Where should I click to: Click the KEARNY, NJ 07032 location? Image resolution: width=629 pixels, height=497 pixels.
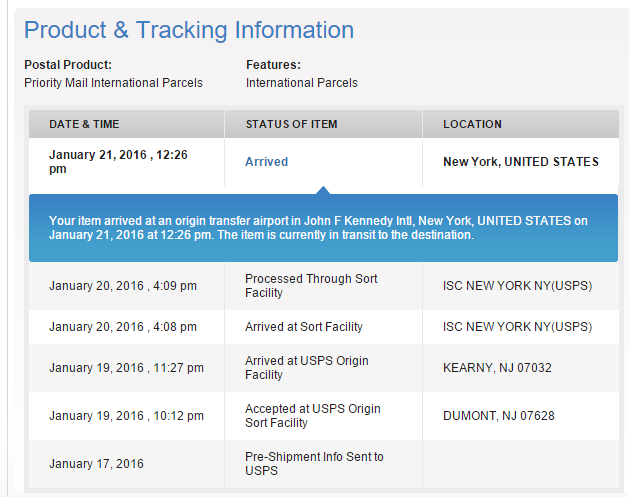(x=497, y=367)
